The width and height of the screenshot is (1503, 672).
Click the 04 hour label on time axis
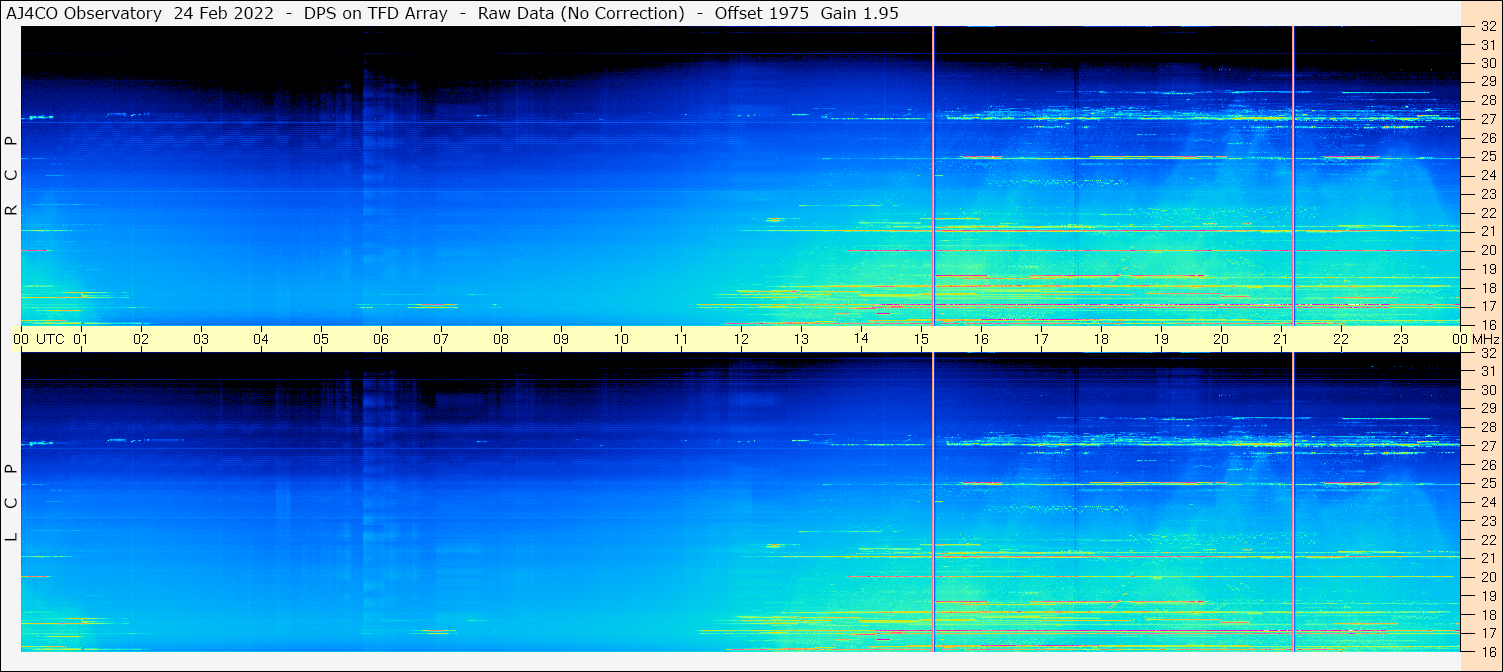(x=261, y=339)
